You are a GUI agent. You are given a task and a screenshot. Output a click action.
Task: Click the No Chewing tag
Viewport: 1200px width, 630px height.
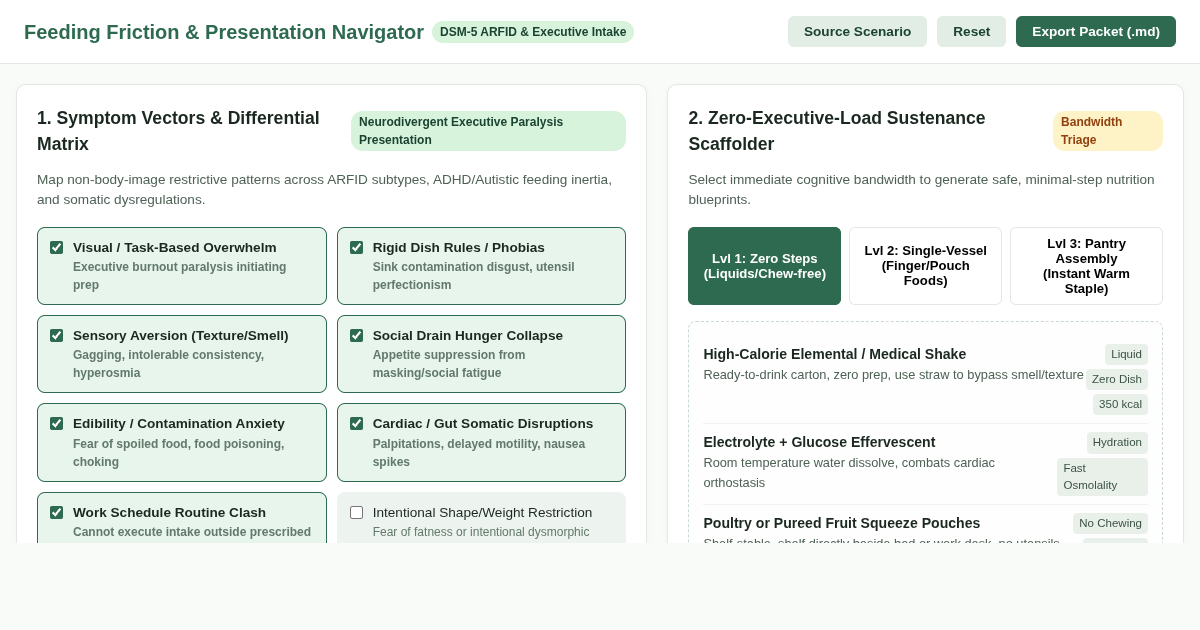point(1110,523)
